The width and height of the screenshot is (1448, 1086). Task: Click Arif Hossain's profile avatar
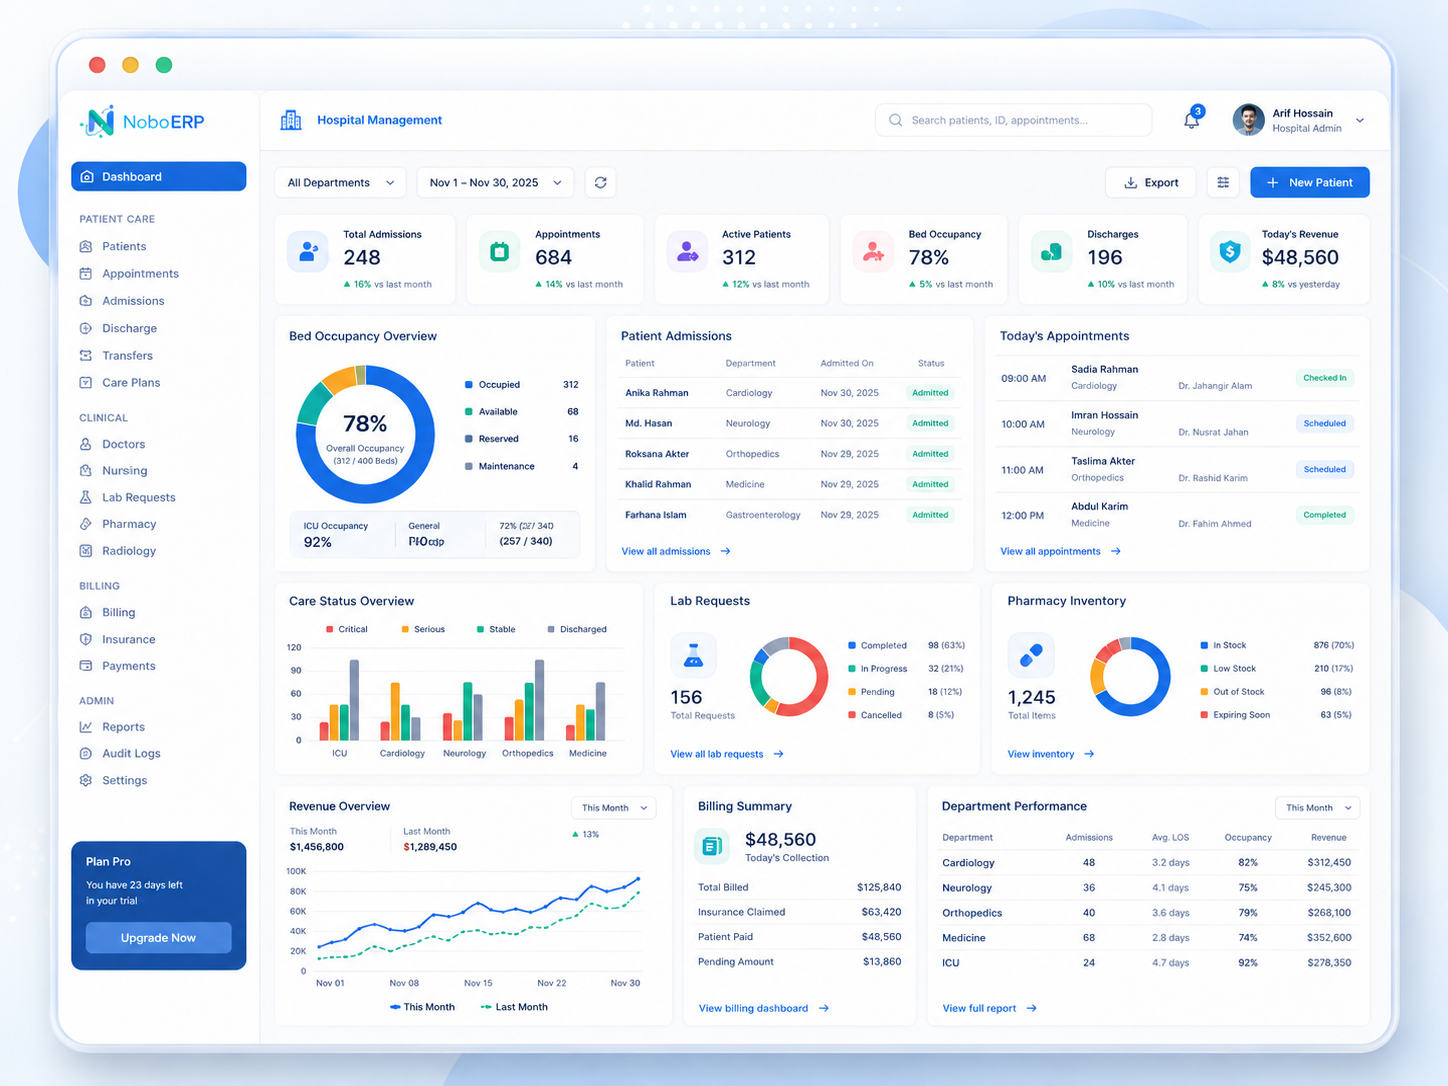pyautogui.click(x=1248, y=120)
